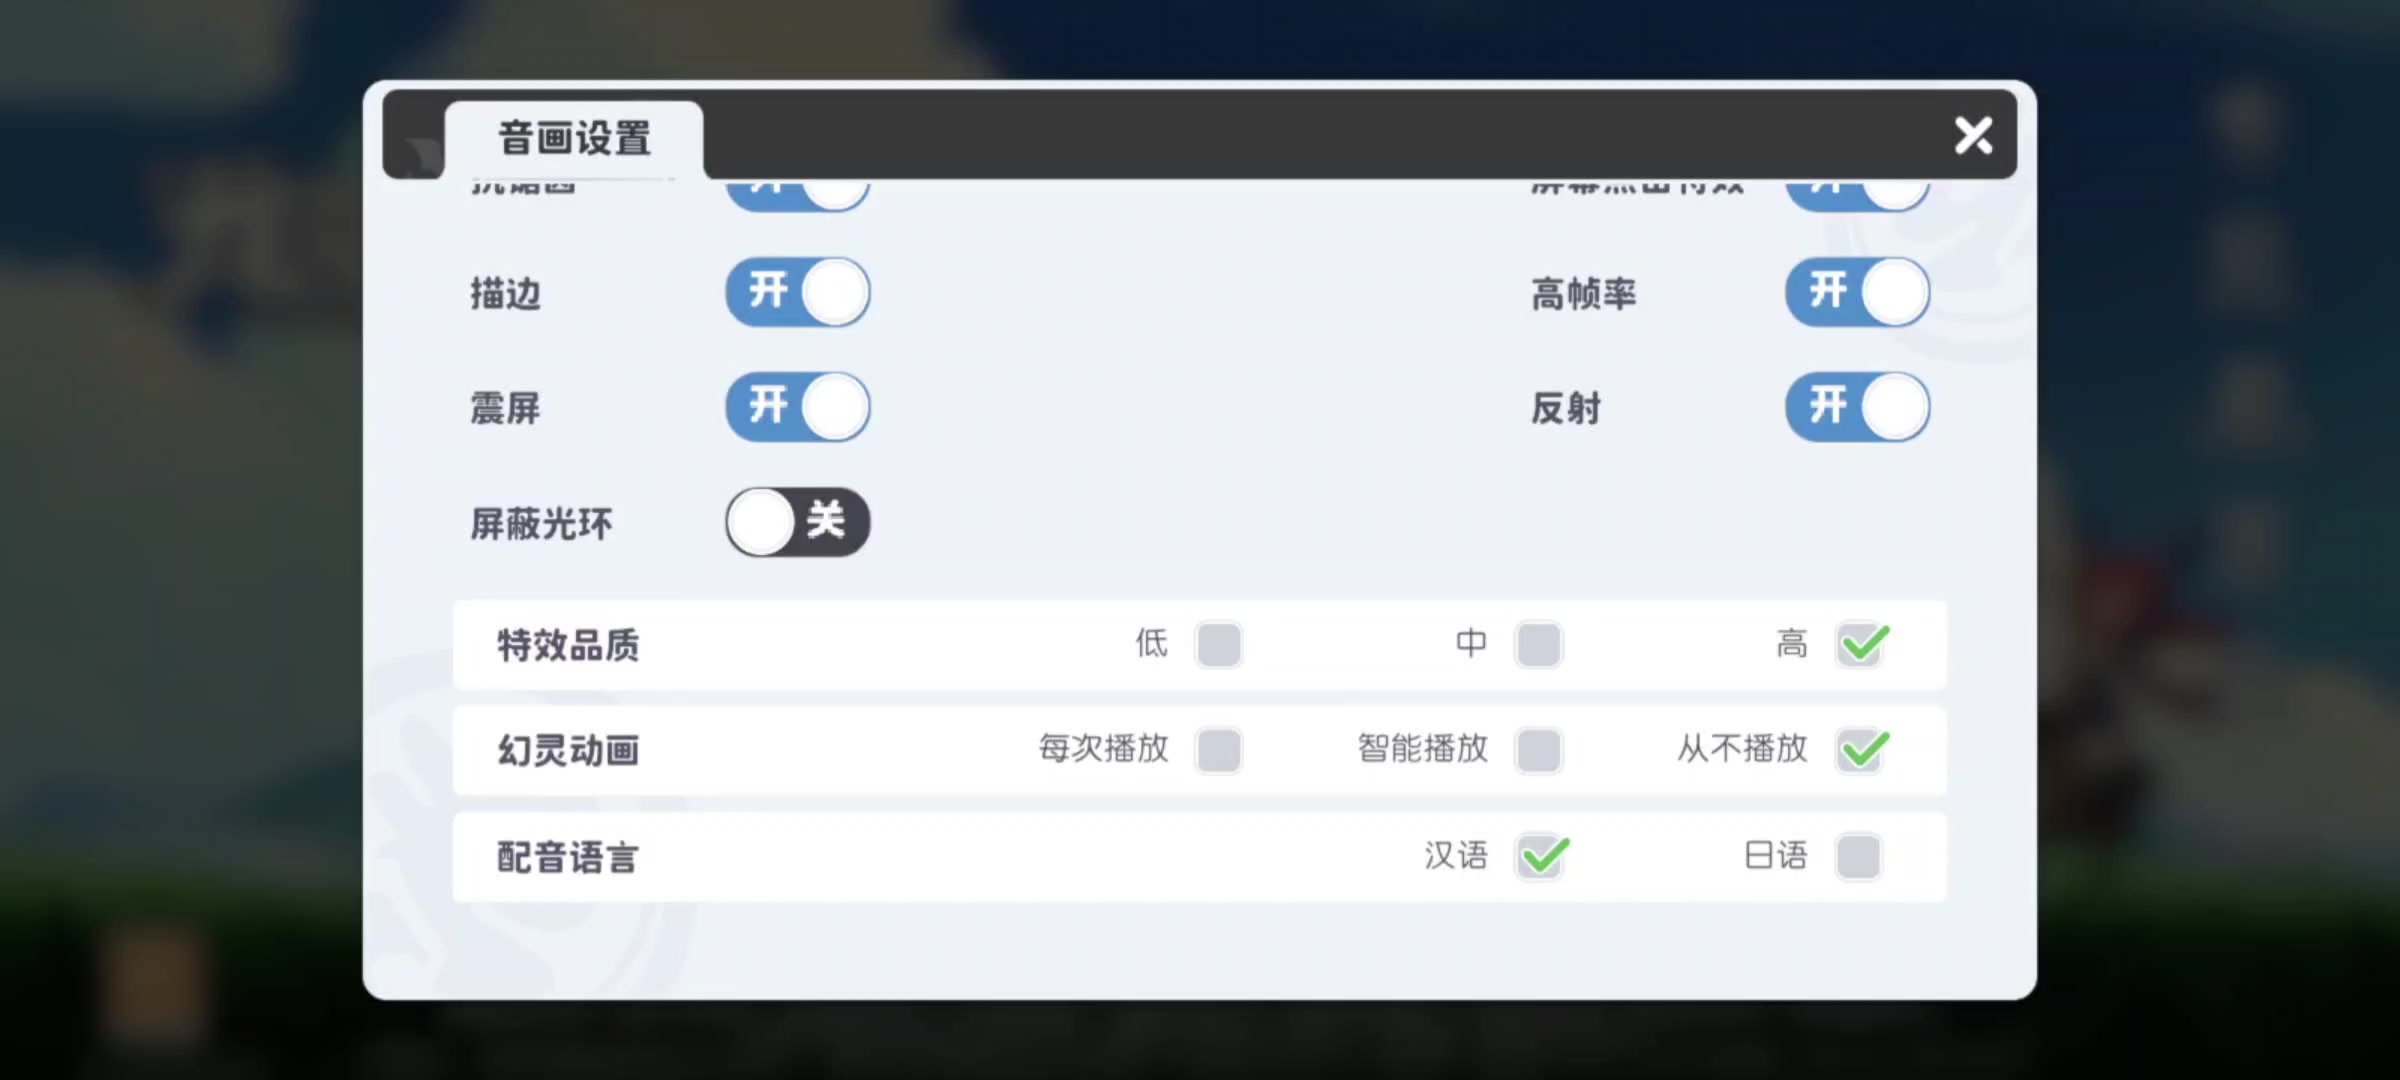Toggle the 高帧率 high frame rate switch
Viewport: 2400px width, 1080px height.
point(1858,292)
